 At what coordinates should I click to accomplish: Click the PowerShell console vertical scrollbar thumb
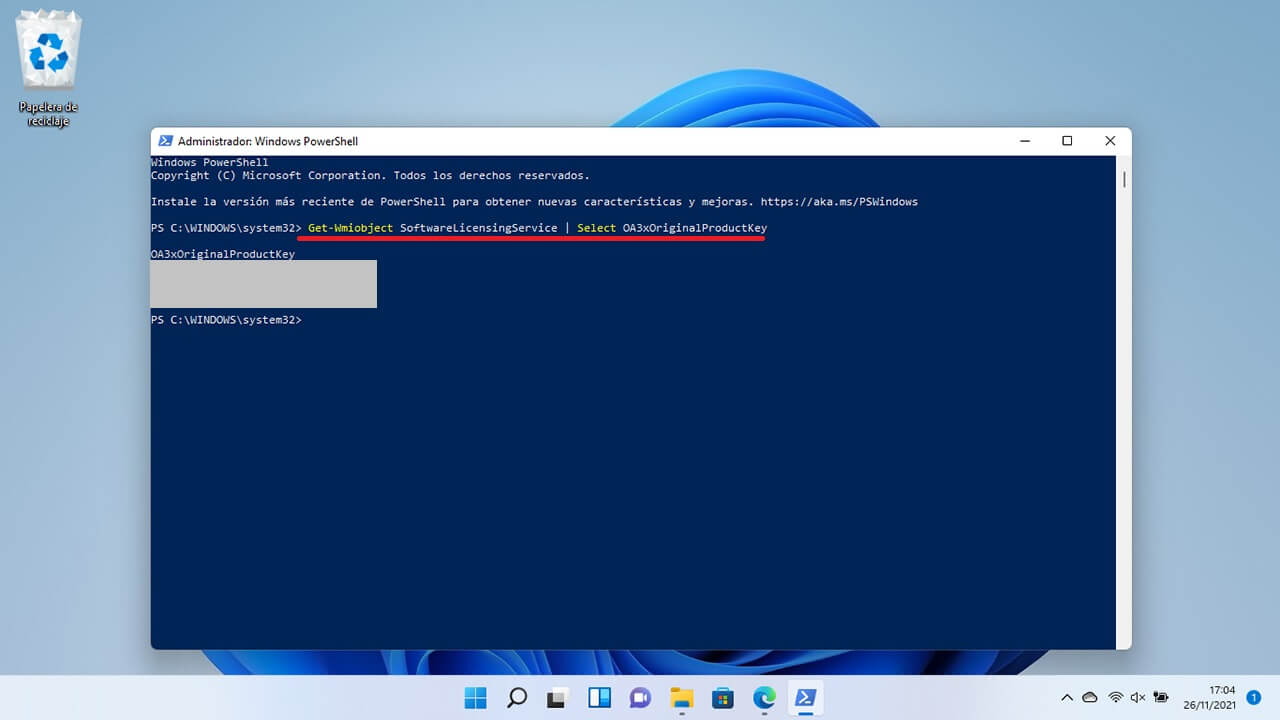[1124, 180]
